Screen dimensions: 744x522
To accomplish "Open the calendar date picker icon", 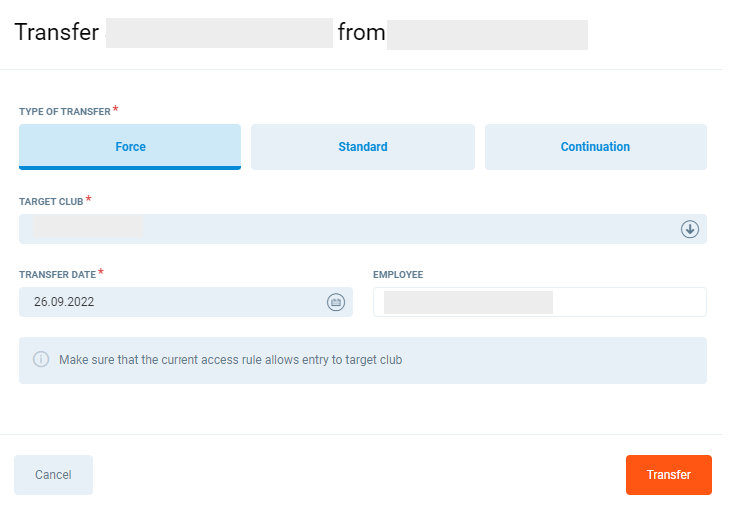I will pos(336,302).
